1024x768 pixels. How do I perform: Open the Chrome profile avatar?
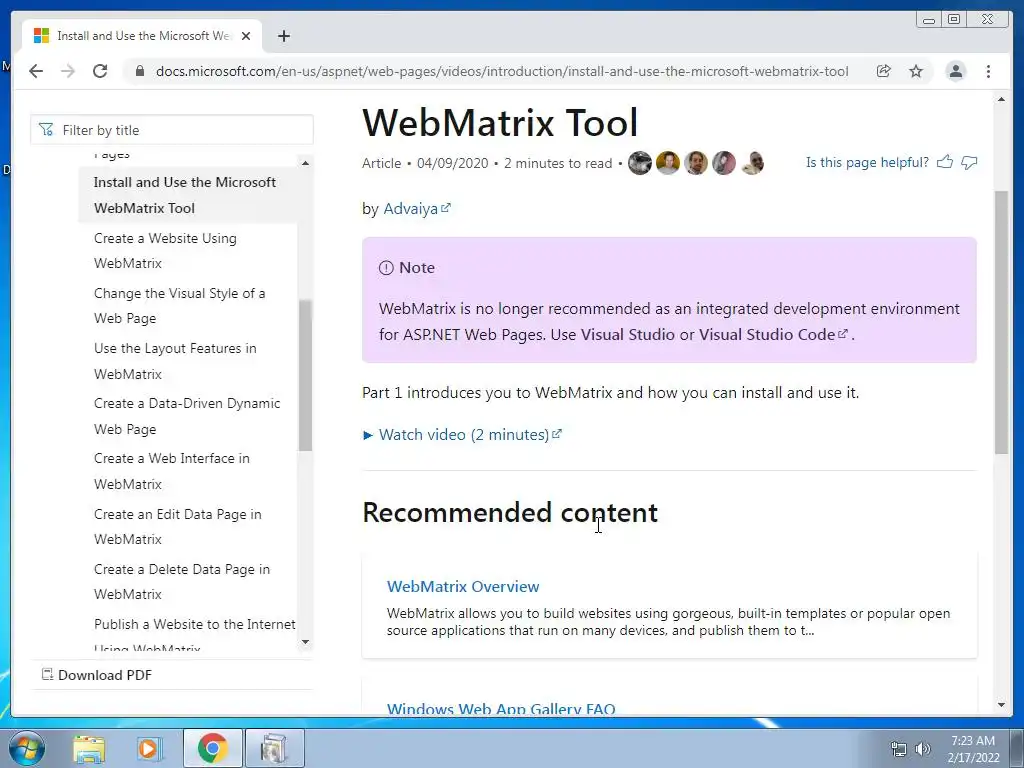click(955, 71)
